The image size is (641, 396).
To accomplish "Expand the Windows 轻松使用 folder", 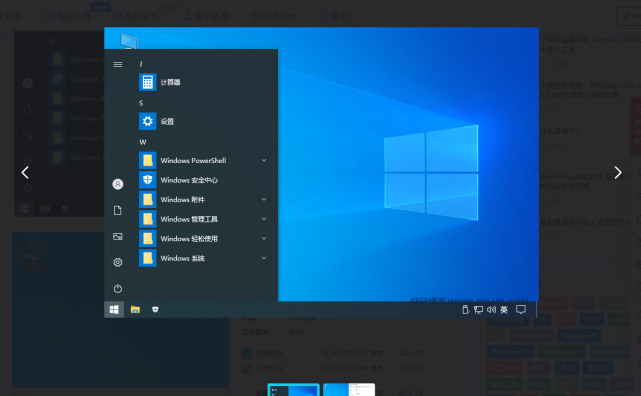I will [203, 239].
